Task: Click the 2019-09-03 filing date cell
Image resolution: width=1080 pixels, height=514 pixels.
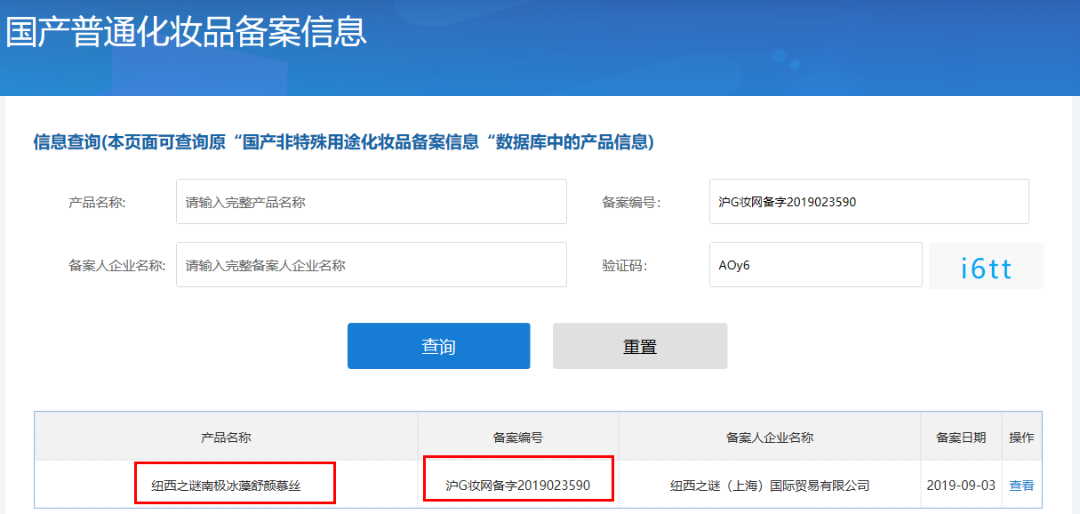Action: click(960, 486)
